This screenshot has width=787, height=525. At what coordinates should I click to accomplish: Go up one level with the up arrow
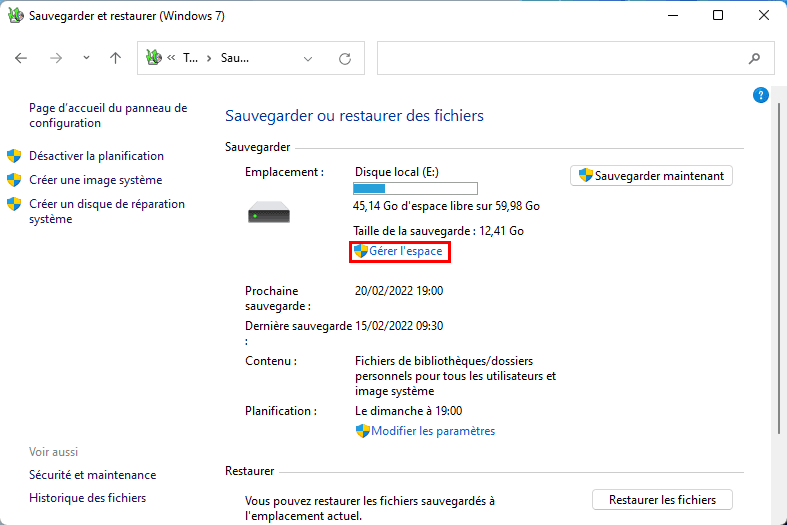pyautogui.click(x=115, y=58)
